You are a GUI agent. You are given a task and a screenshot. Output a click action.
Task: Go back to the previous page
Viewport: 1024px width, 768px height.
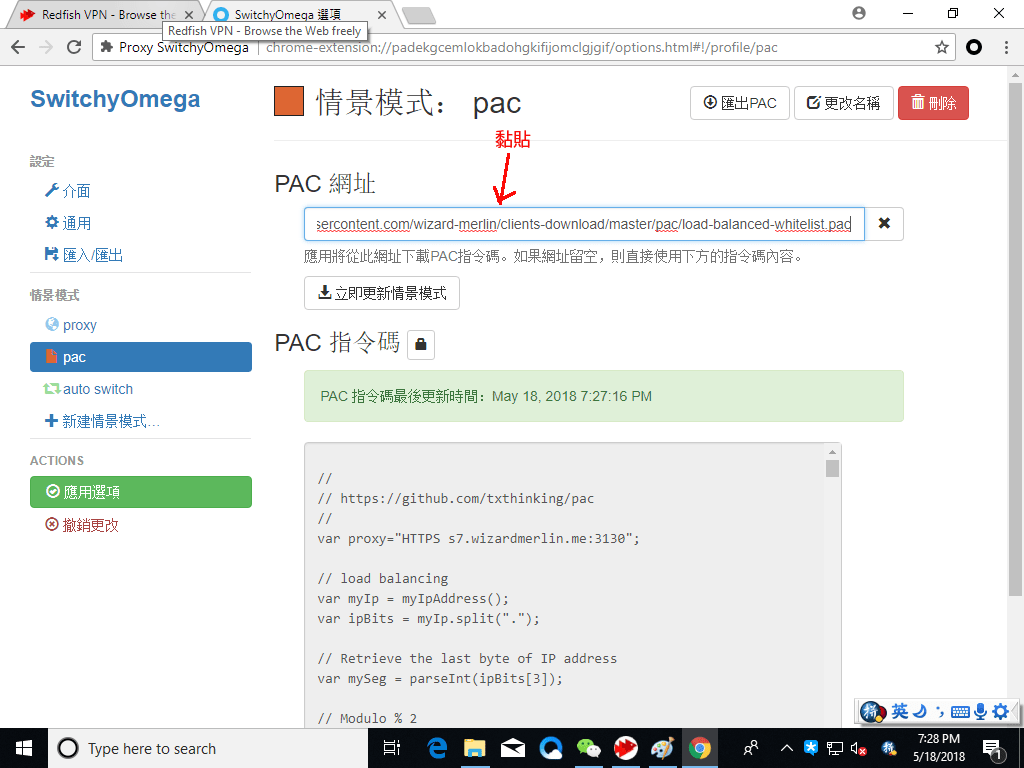click(x=18, y=47)
